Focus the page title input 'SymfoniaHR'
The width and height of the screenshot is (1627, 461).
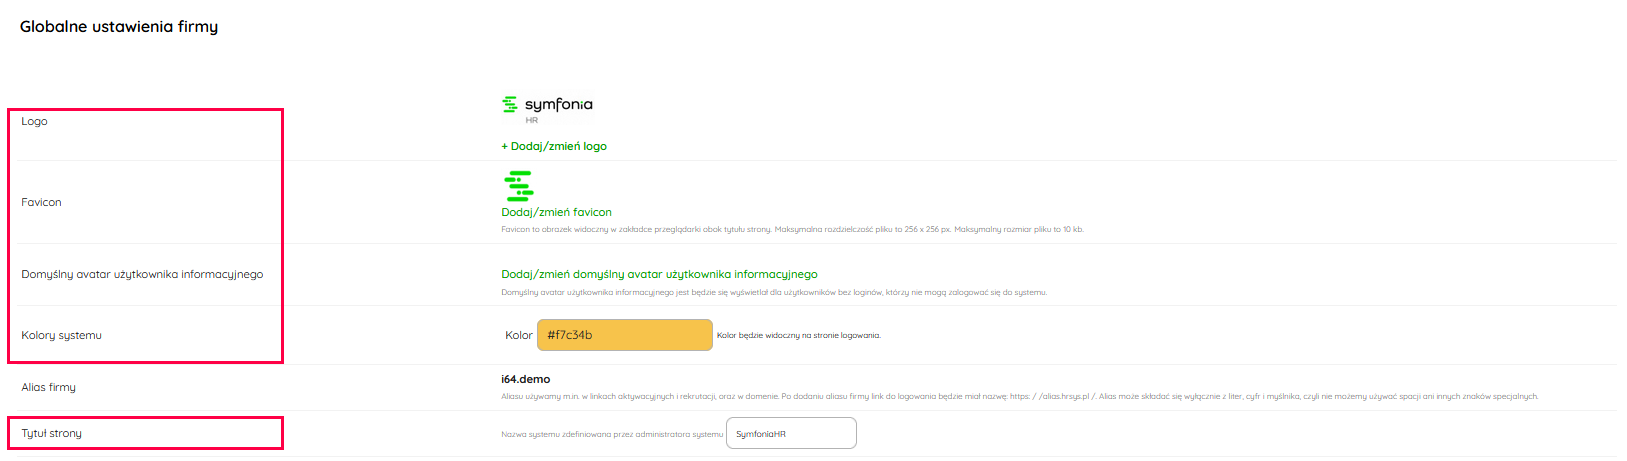point(790,434)
